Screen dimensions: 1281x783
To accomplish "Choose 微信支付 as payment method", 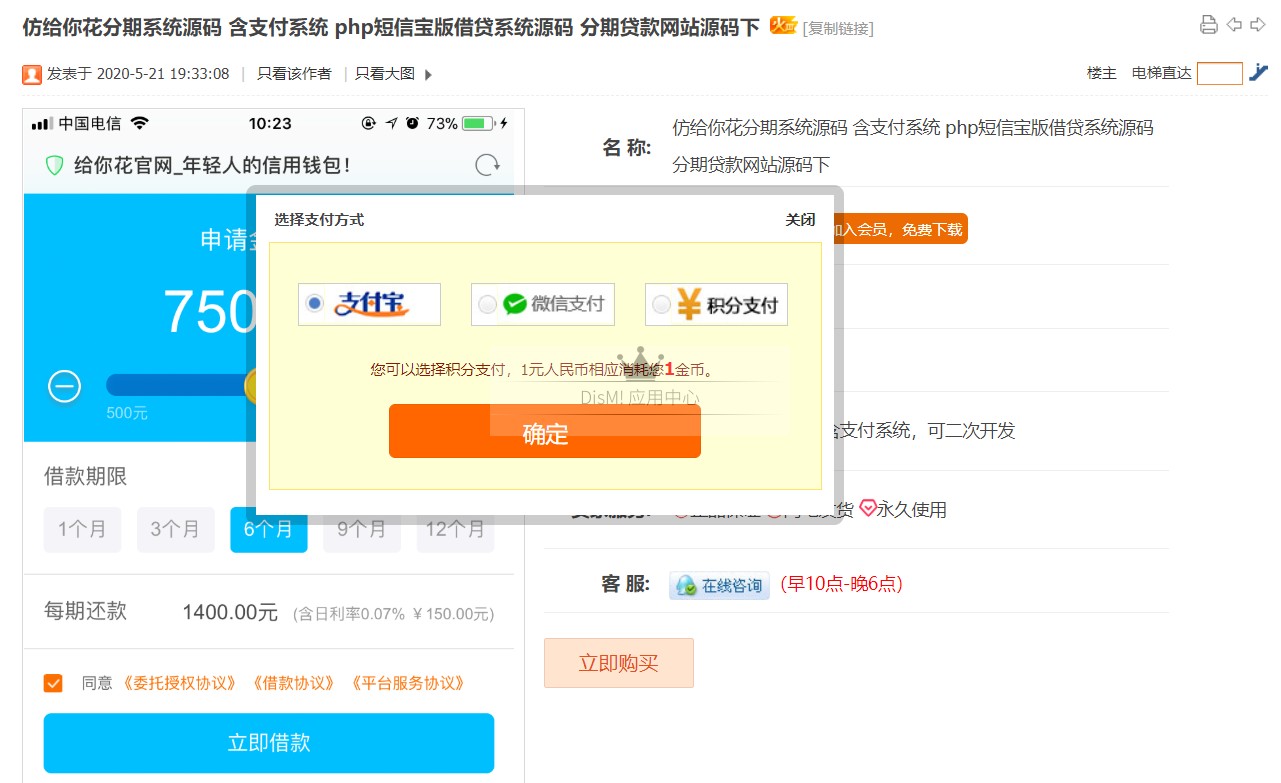I will 487,304.
